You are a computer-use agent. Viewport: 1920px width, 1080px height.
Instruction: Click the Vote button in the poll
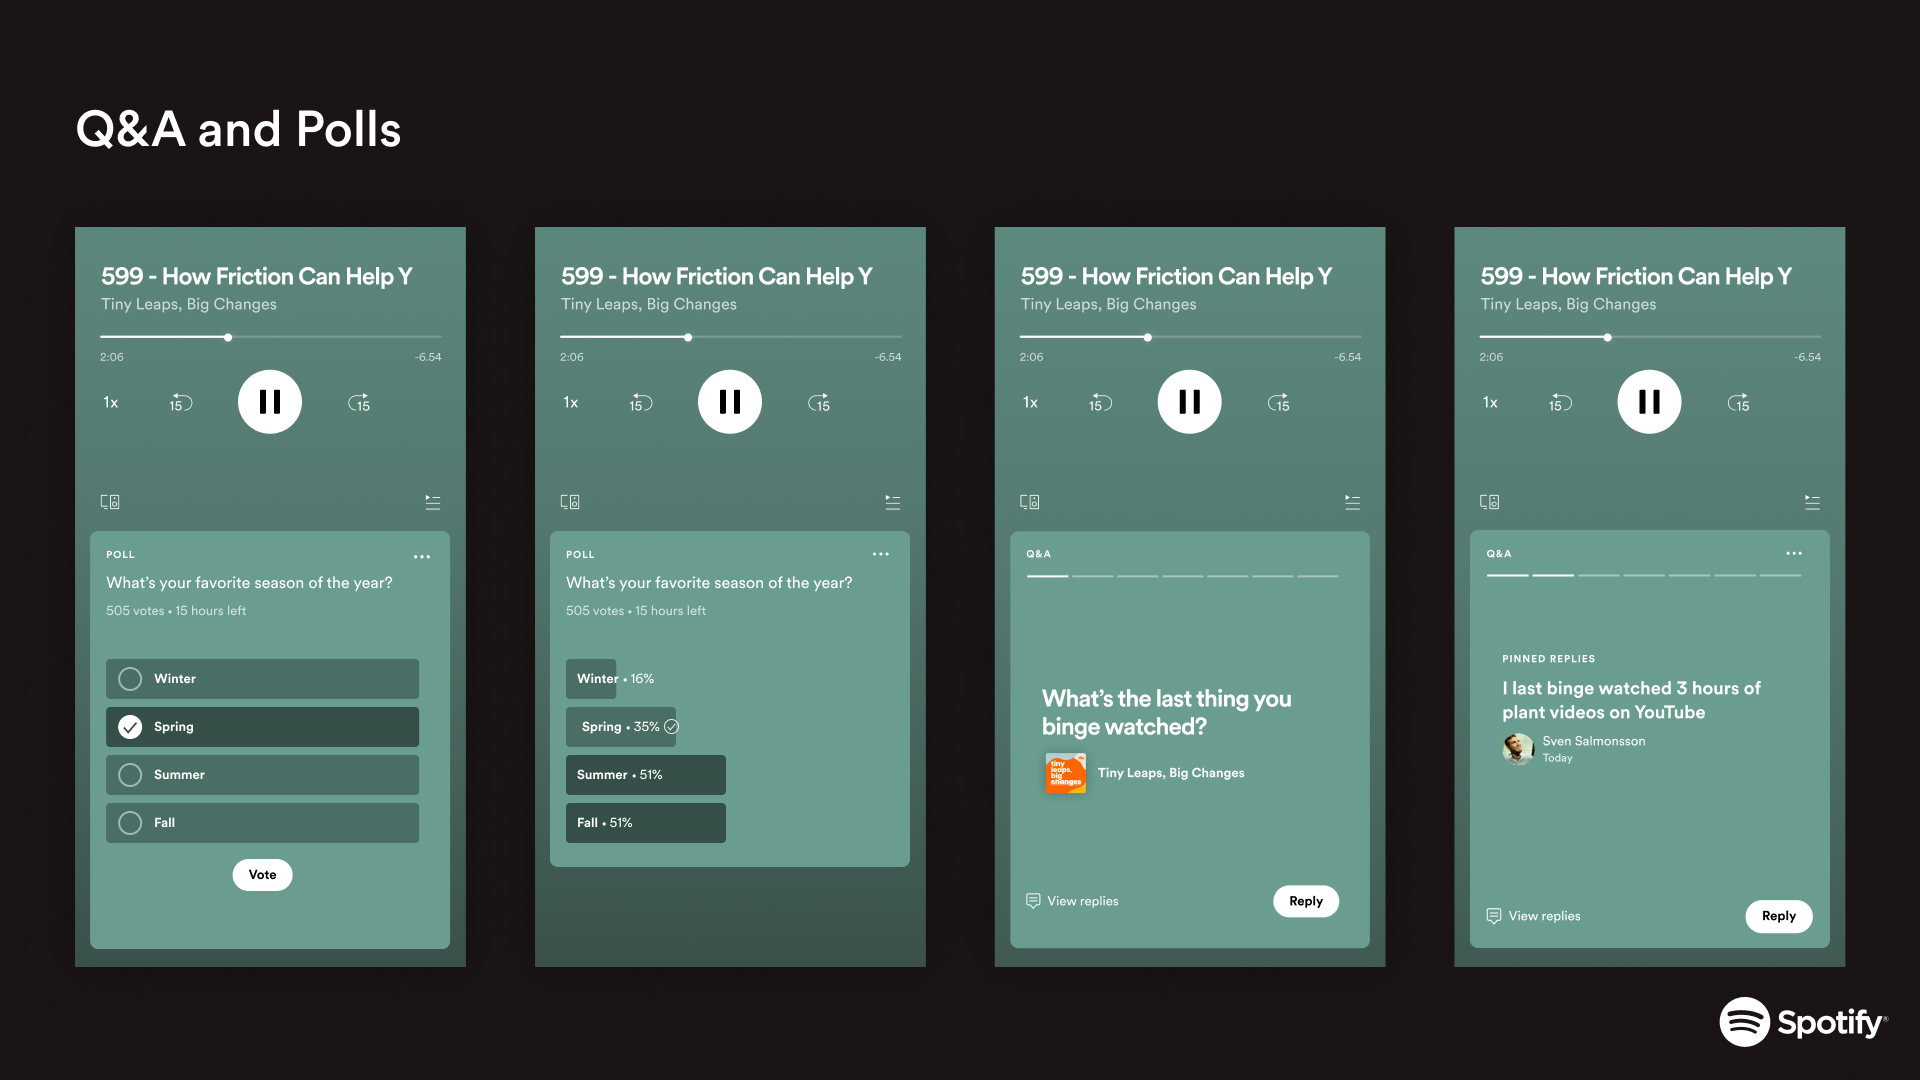click(262, 874)
